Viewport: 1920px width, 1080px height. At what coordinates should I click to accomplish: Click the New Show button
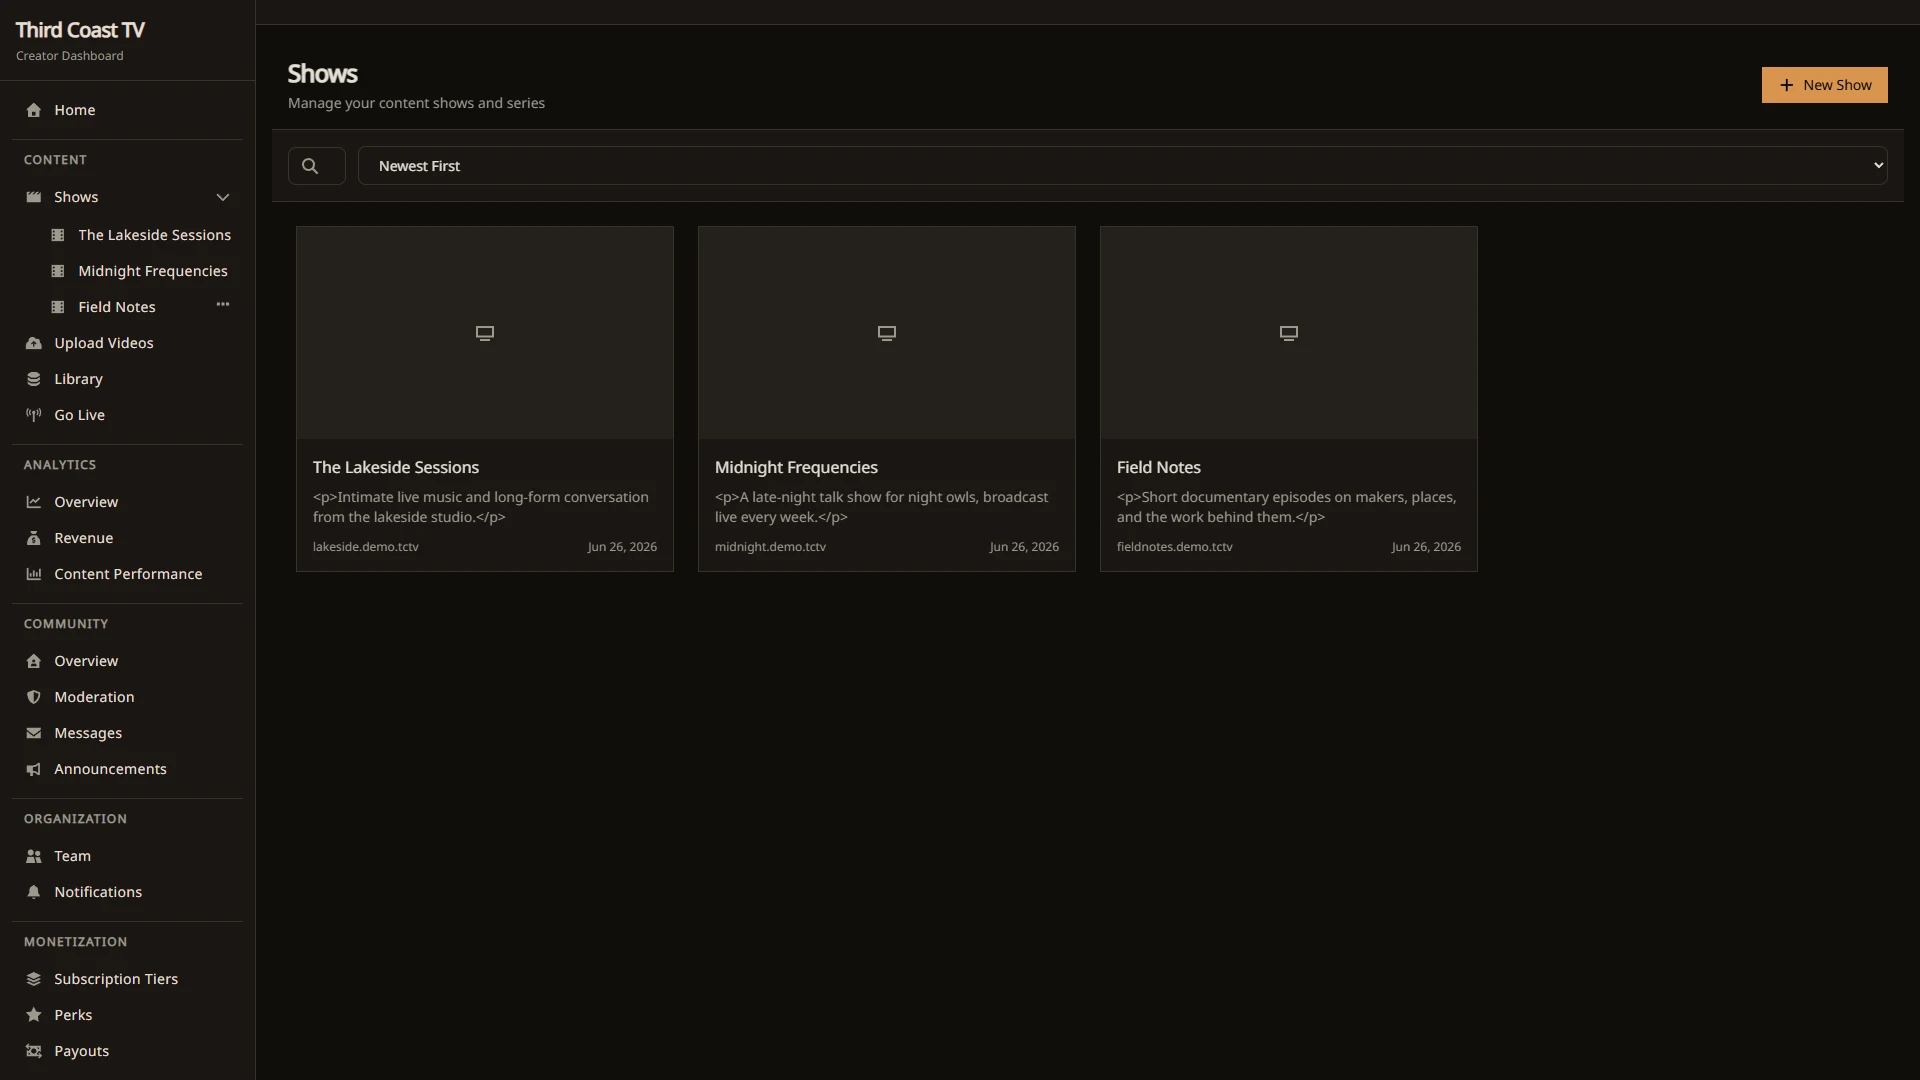tap(1824, 85)
